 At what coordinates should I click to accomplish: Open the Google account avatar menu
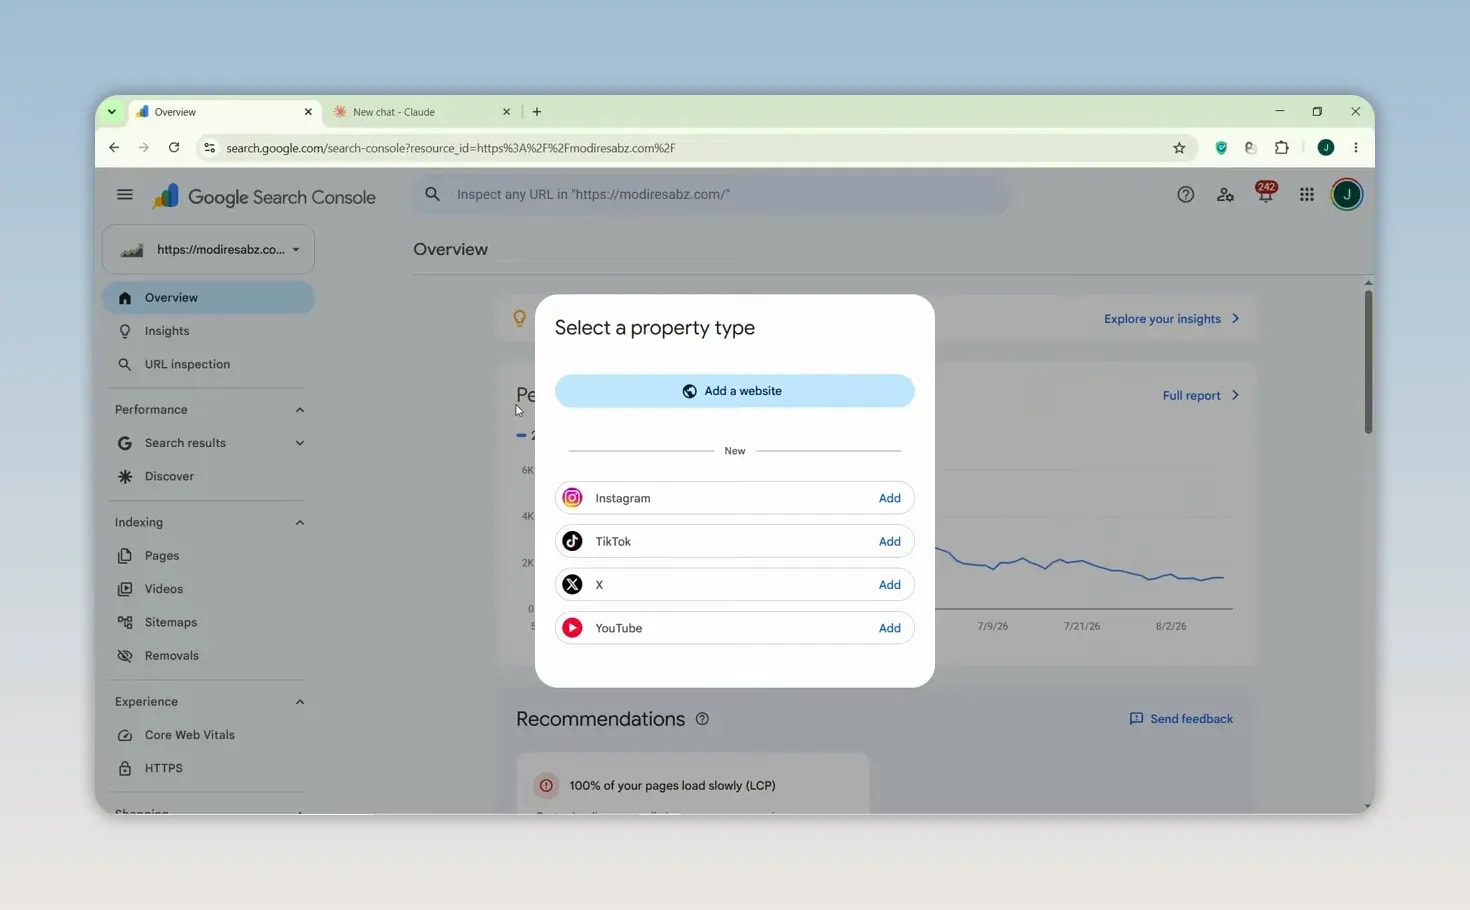pos(1347,194)
